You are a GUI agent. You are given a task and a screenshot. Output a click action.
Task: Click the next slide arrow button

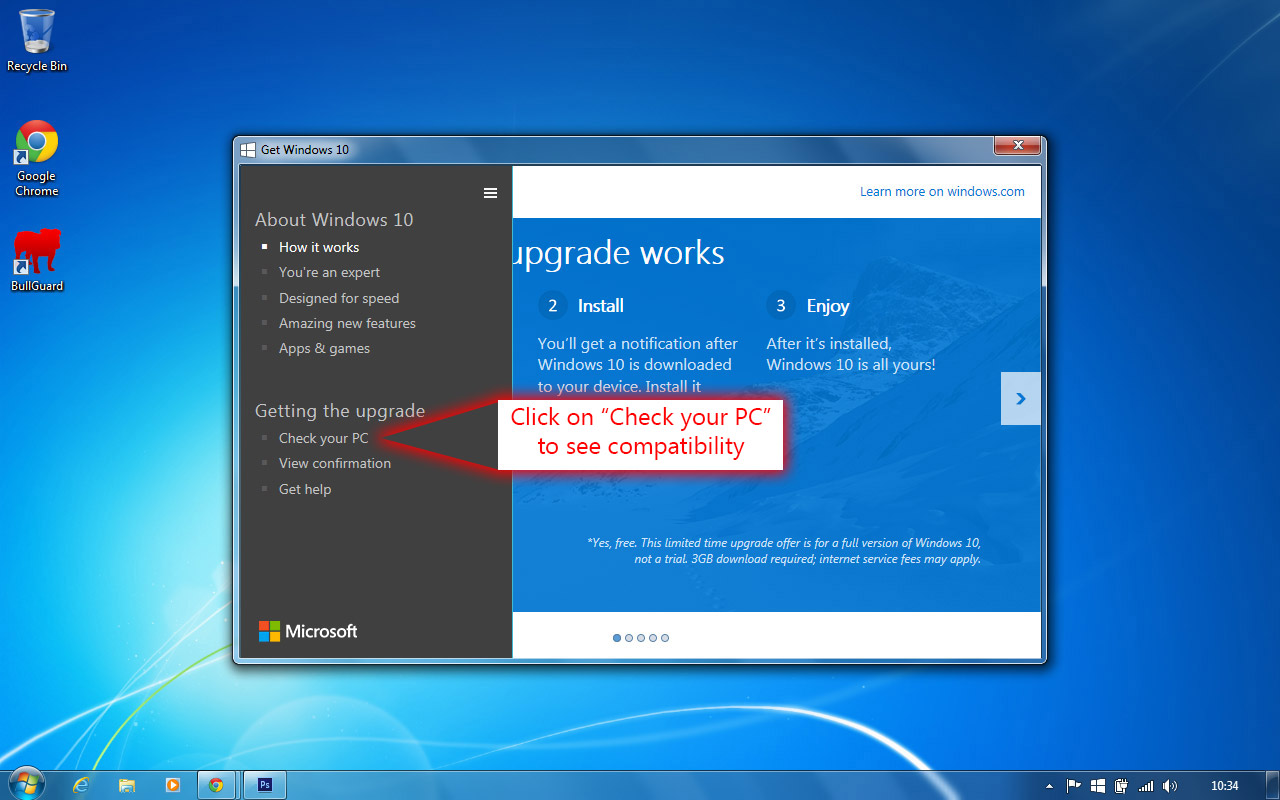coord(1020,398)
